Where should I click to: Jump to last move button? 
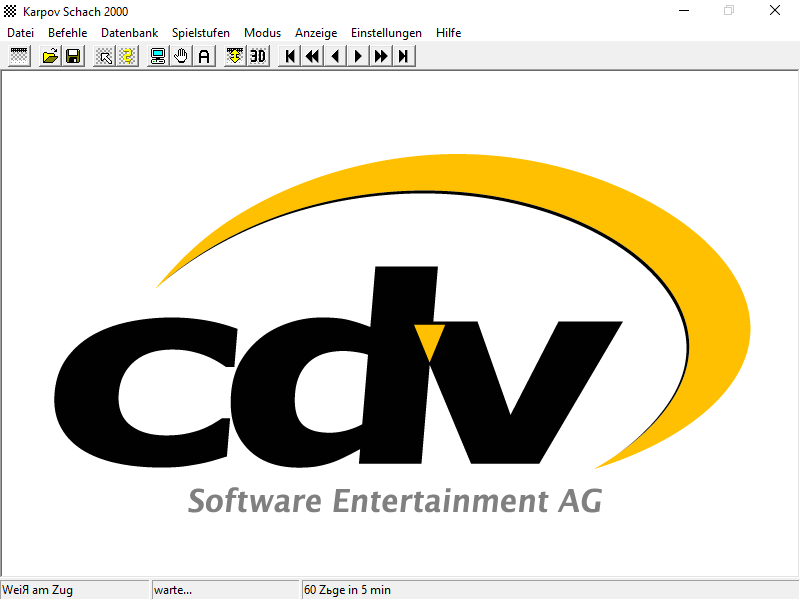404,56
